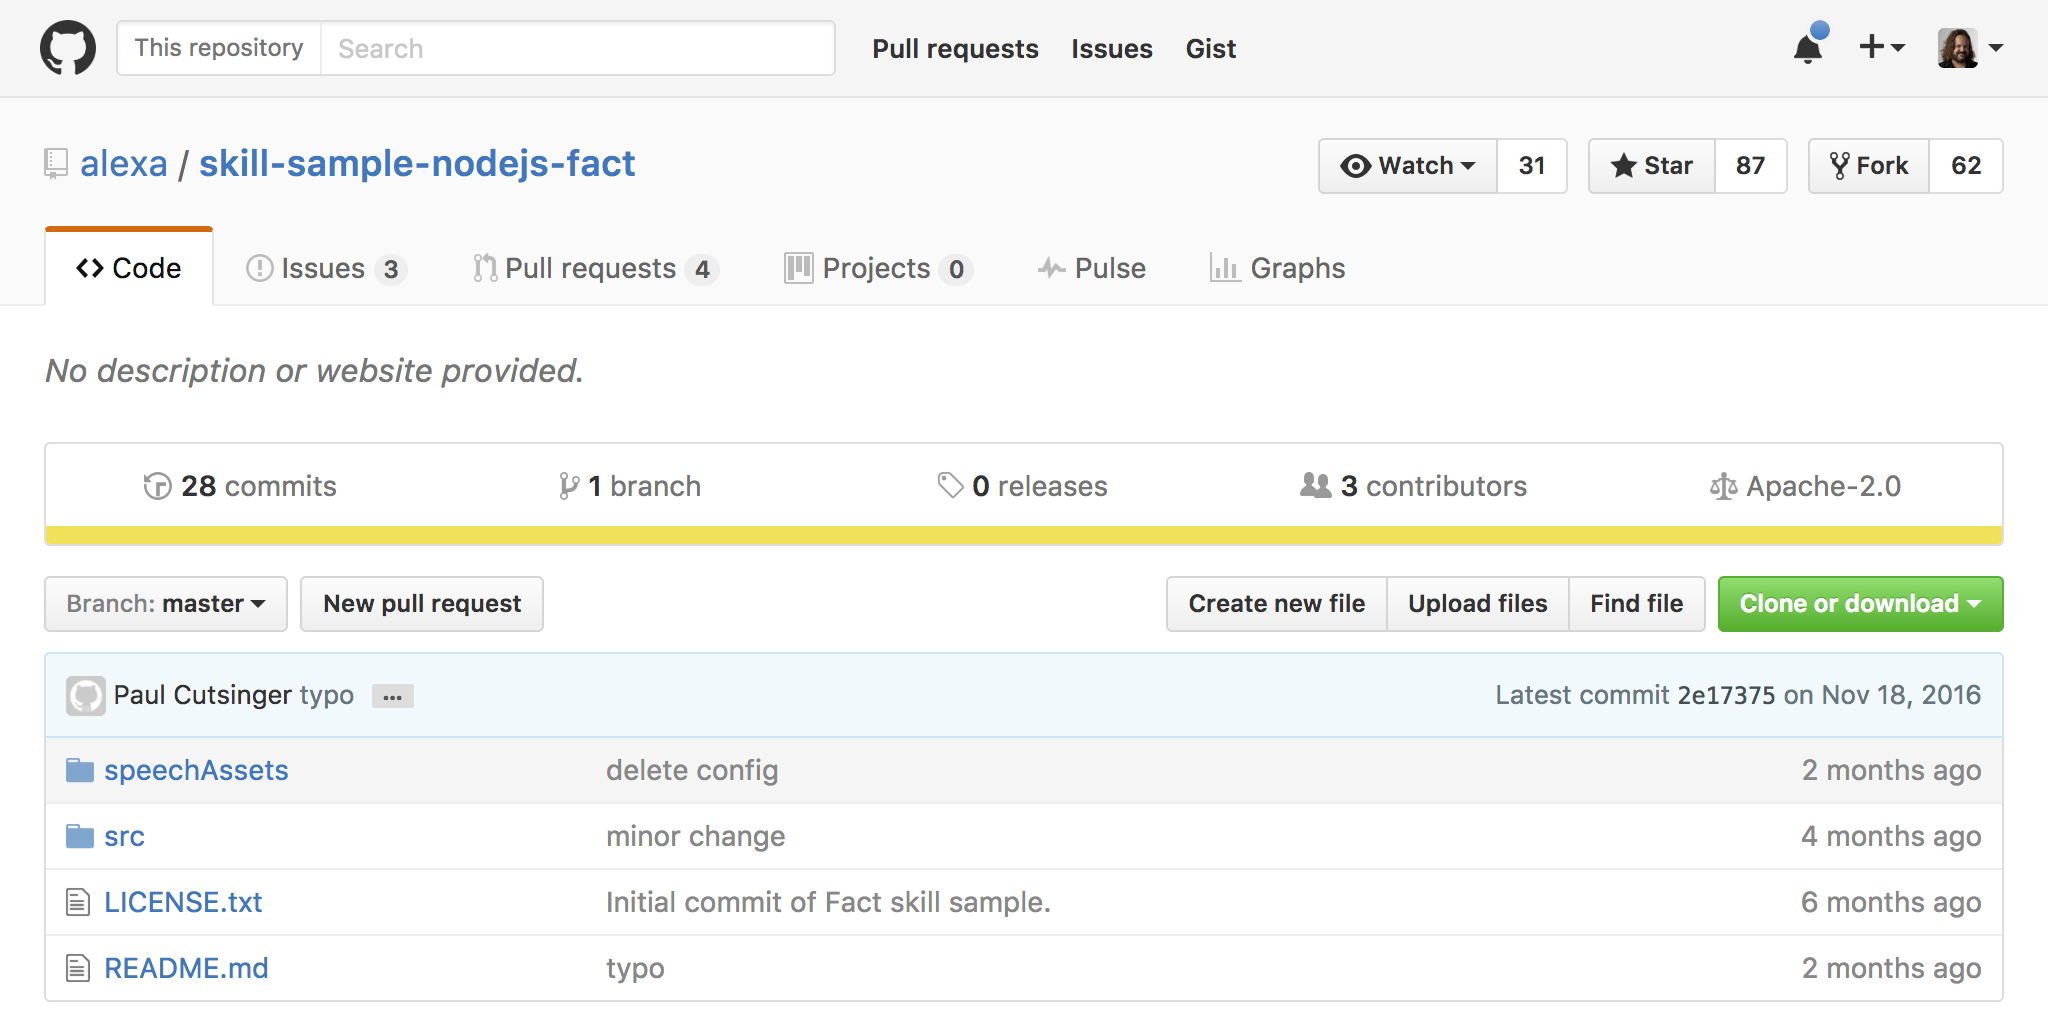
Task: Open Clone or download dropdown
Action: [1861, 604]
